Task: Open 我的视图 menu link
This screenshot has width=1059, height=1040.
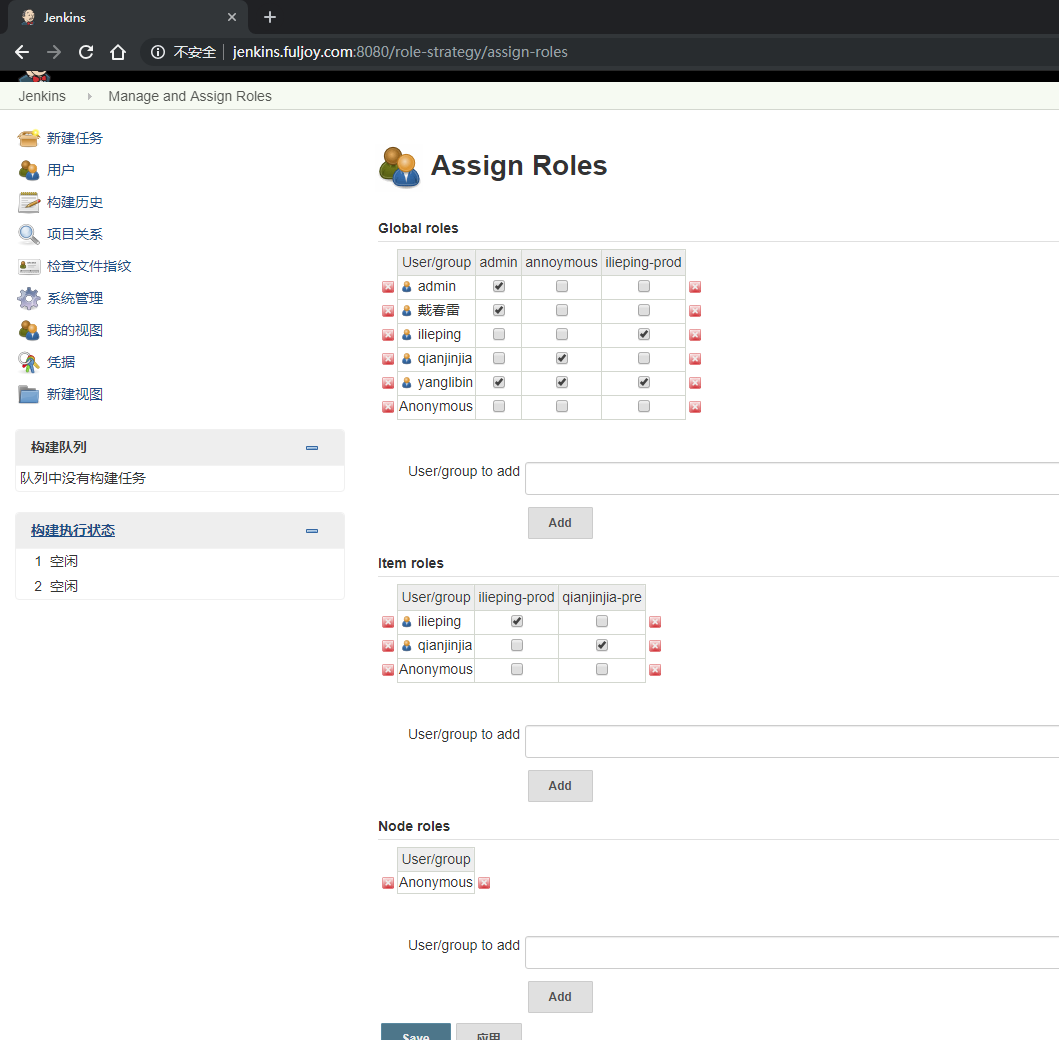Action: pos(74,330)
